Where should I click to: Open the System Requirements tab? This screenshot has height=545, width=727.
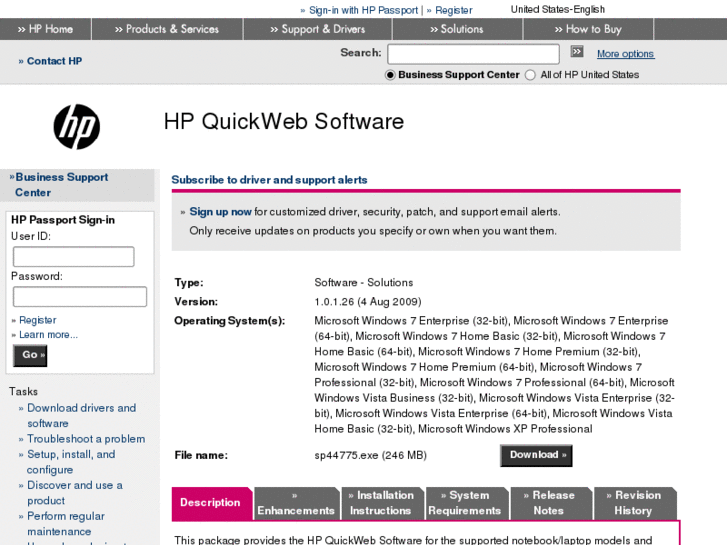click(466, 503)
